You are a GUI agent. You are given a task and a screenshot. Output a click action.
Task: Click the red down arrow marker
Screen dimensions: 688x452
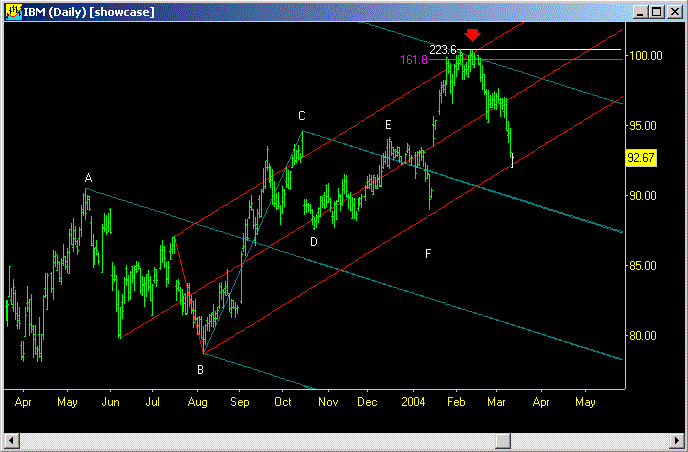point(472,35)
